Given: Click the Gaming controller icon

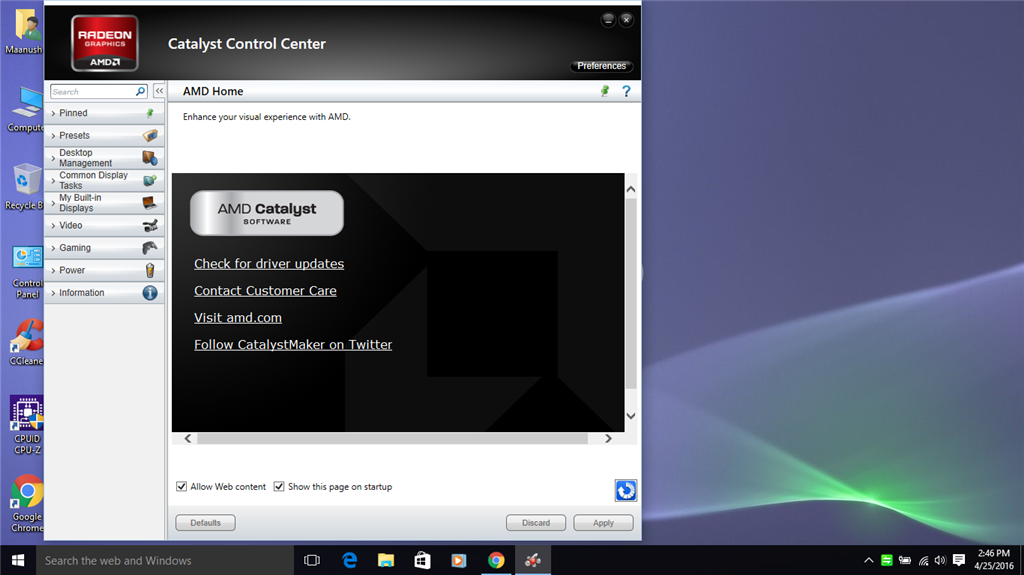Looking at the screenshot, I should pos(150,248).
